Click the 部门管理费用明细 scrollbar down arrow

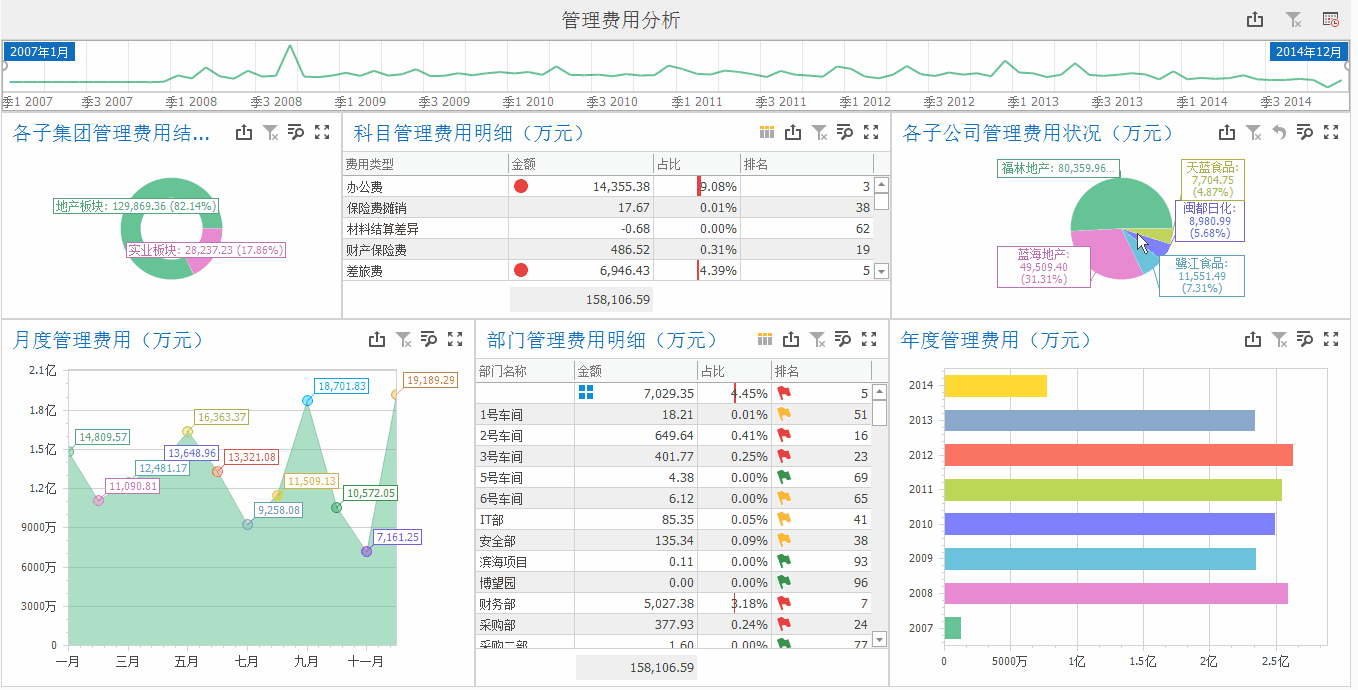pyautogui.click(x=880, y=638)
